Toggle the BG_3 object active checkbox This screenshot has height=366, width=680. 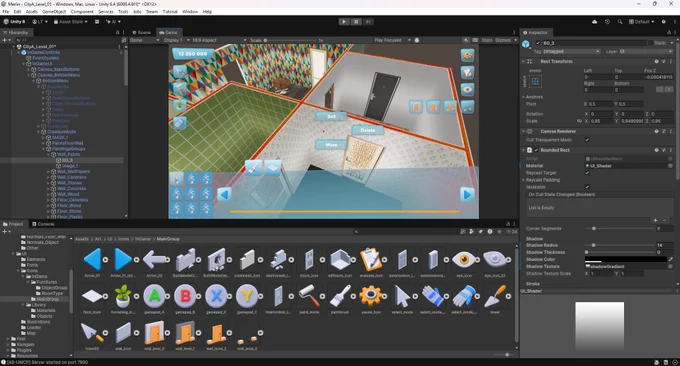[x=538, y=43]
